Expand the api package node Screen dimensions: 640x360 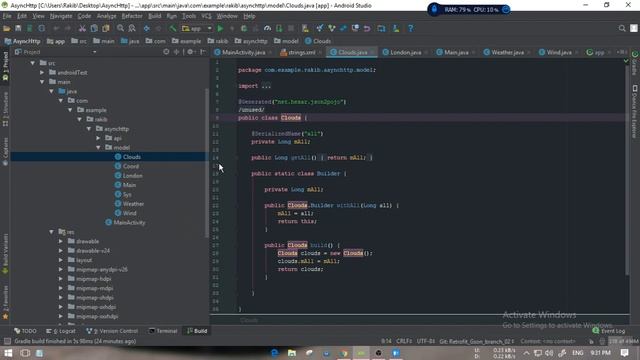click(98, 138)
